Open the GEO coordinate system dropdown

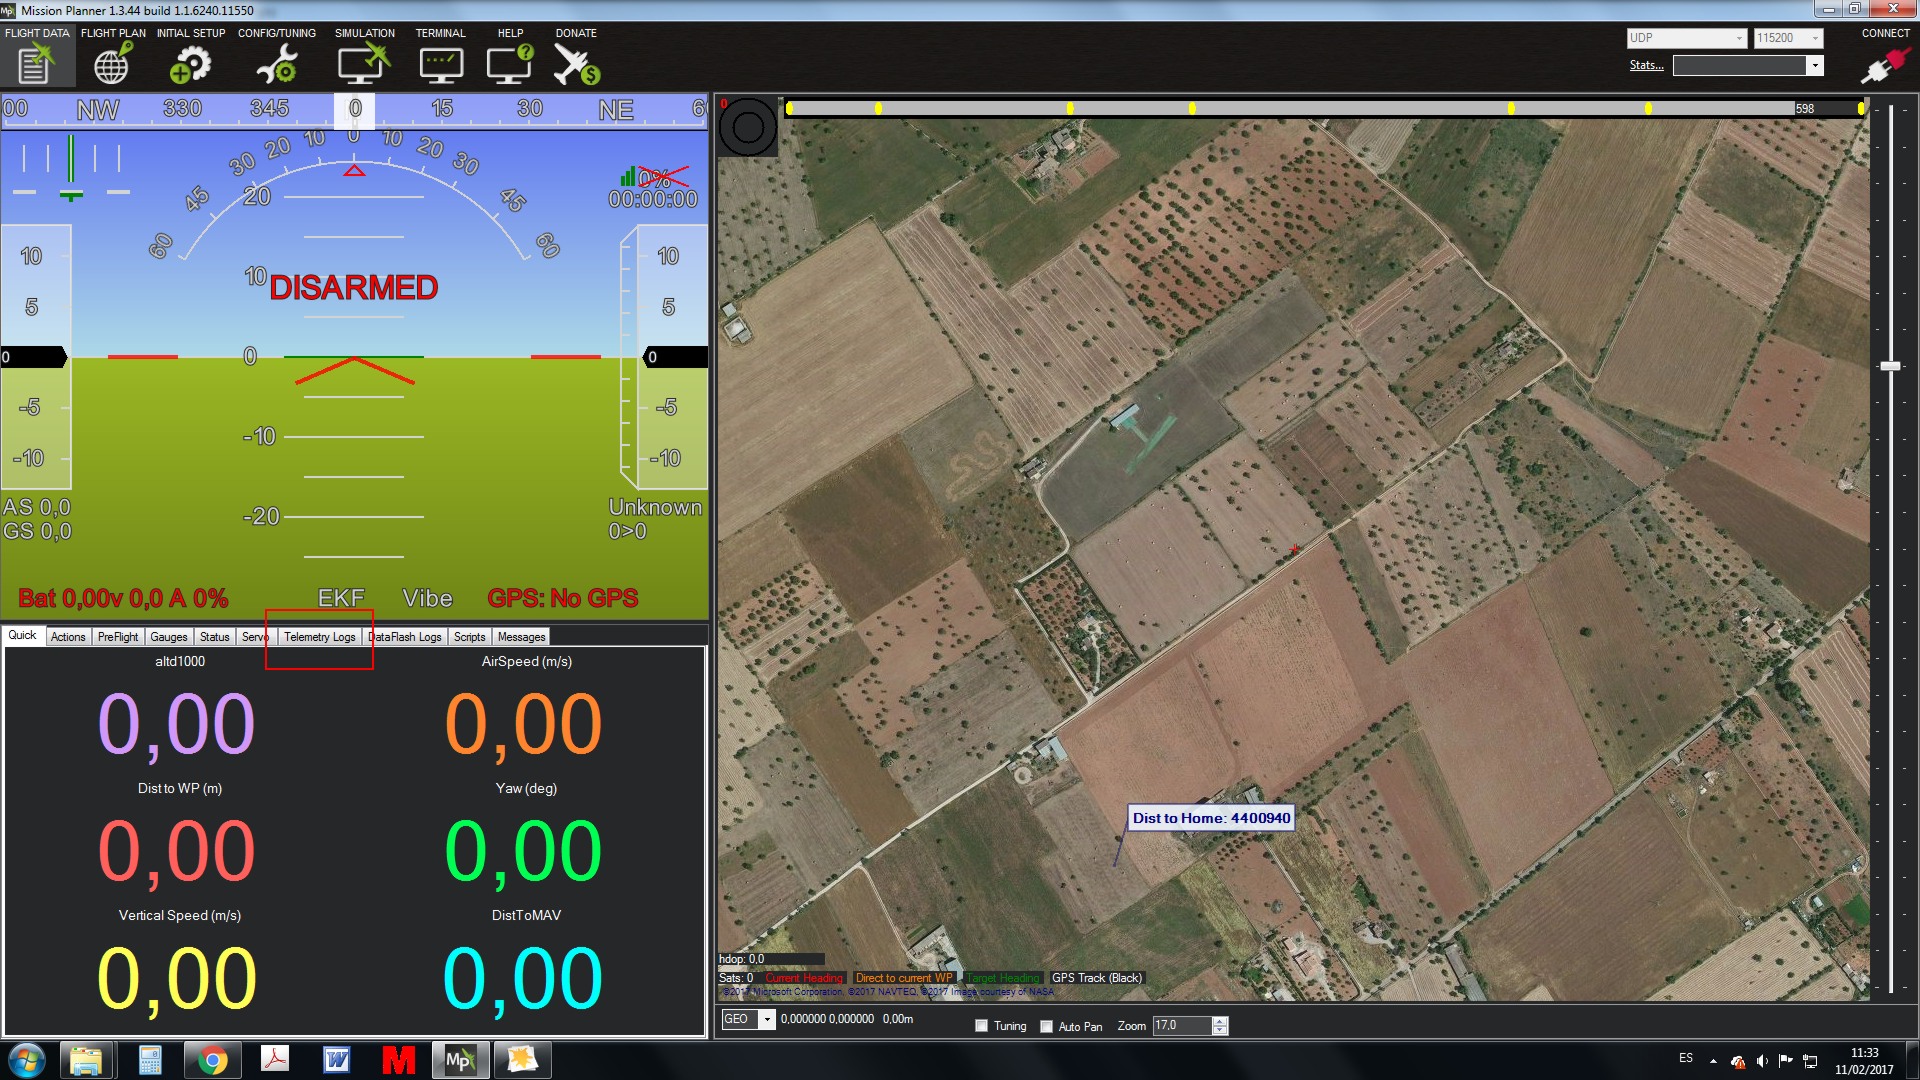tap(766, 1019)
